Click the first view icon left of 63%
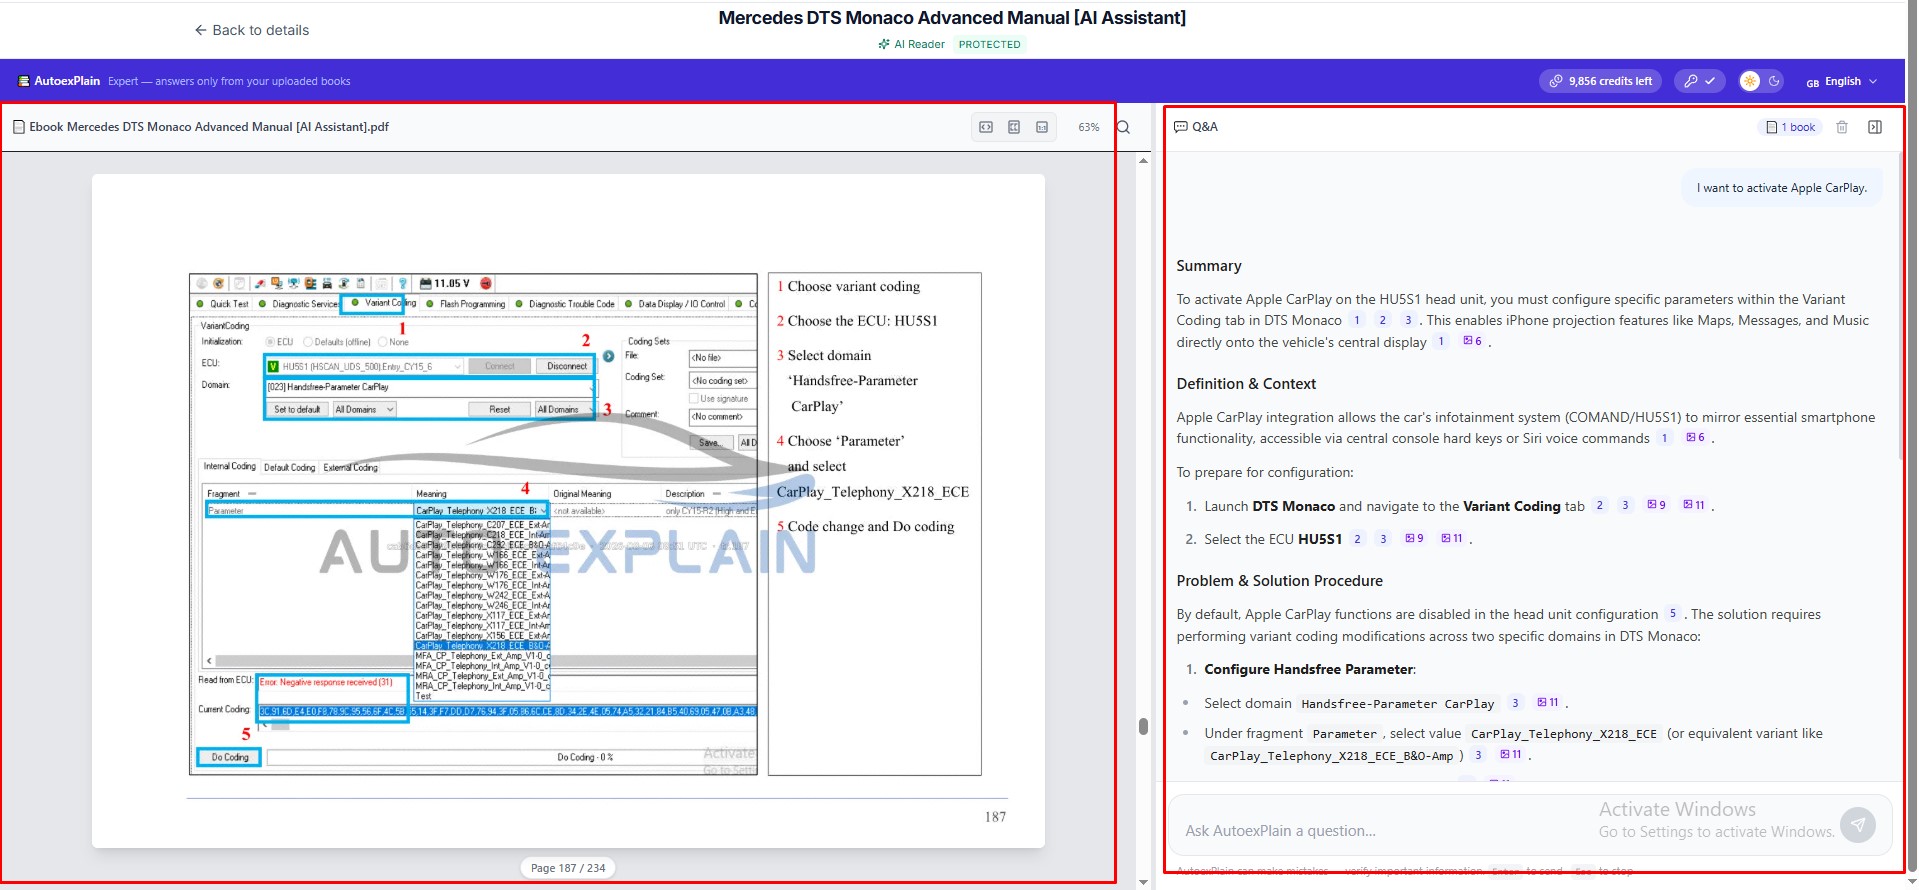 pos(986,127)
